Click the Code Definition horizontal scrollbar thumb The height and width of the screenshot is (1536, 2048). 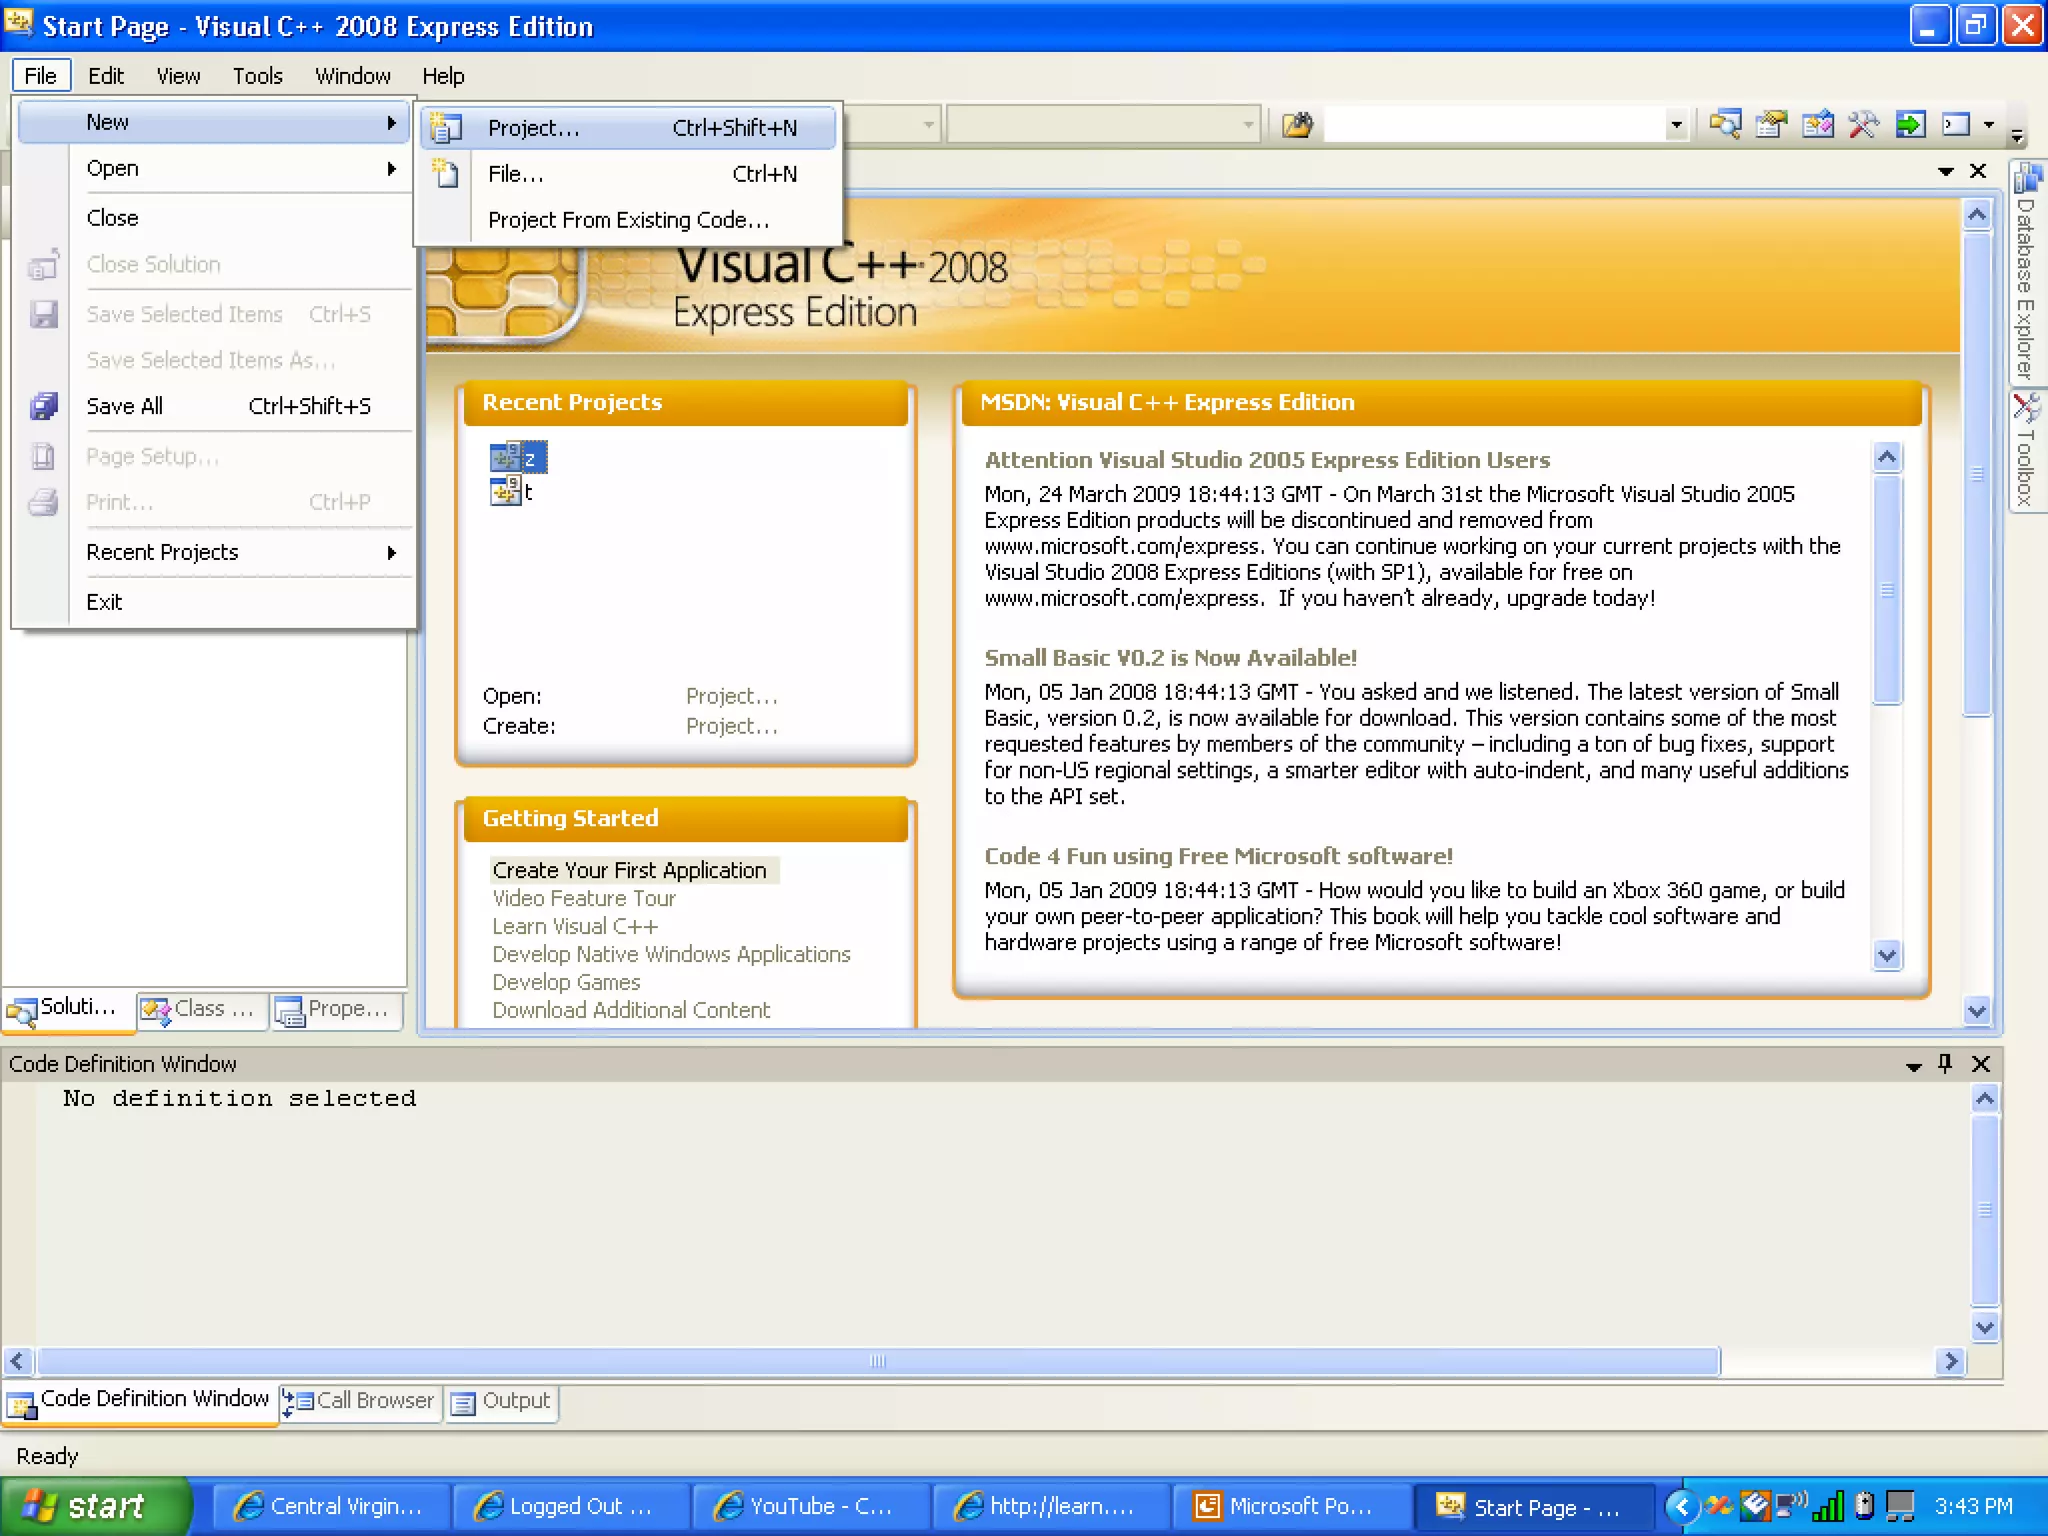[x=878, y=1361]
